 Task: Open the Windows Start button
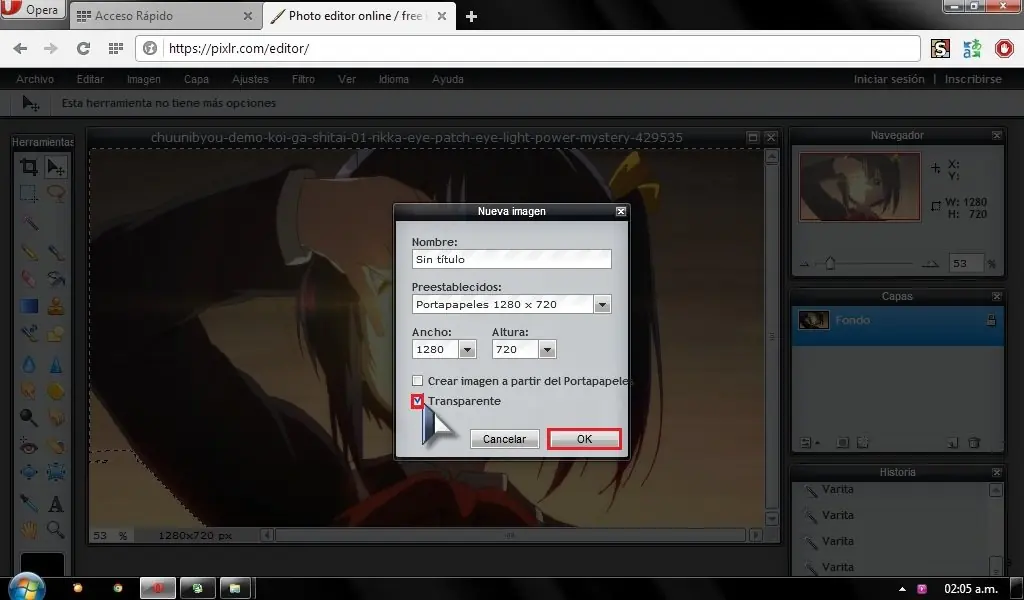(27, 587)
